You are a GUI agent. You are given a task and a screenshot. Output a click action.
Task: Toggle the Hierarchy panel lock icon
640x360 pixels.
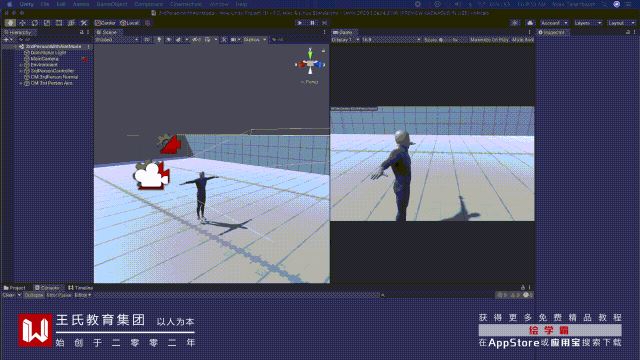82,32
